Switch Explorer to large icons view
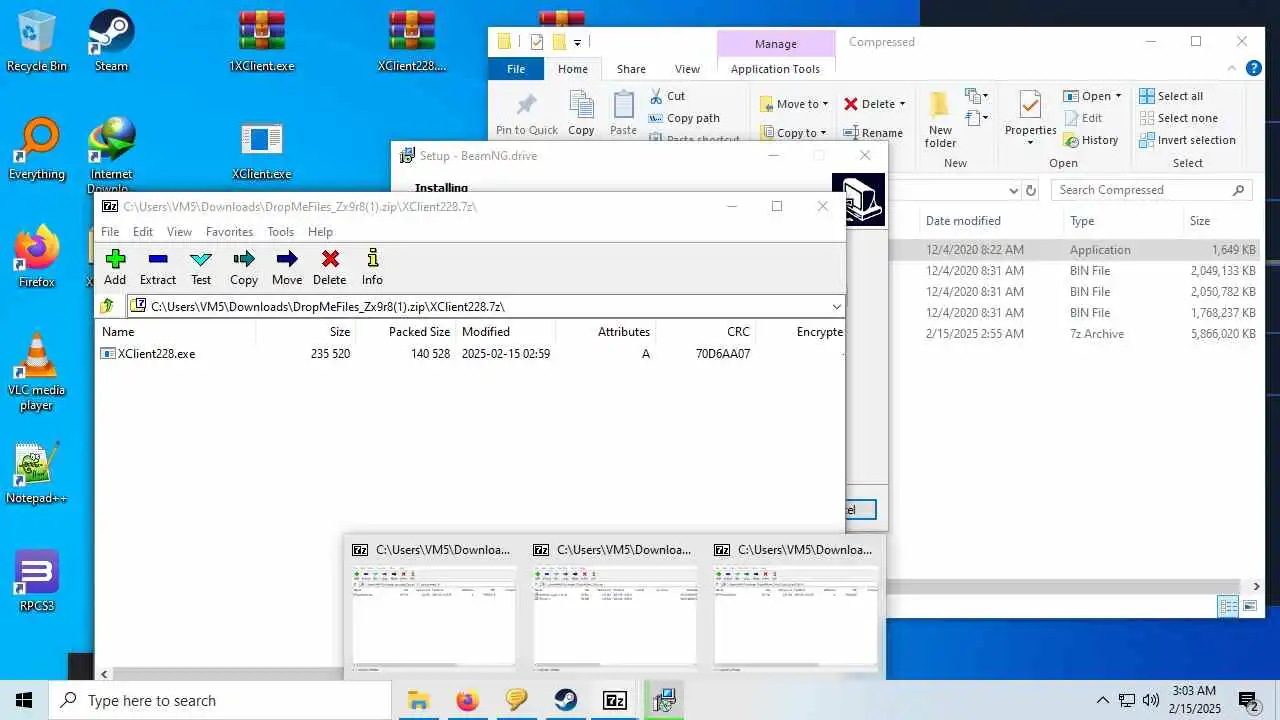This screenshot has width=1280, height=720. coord(1248,606)
